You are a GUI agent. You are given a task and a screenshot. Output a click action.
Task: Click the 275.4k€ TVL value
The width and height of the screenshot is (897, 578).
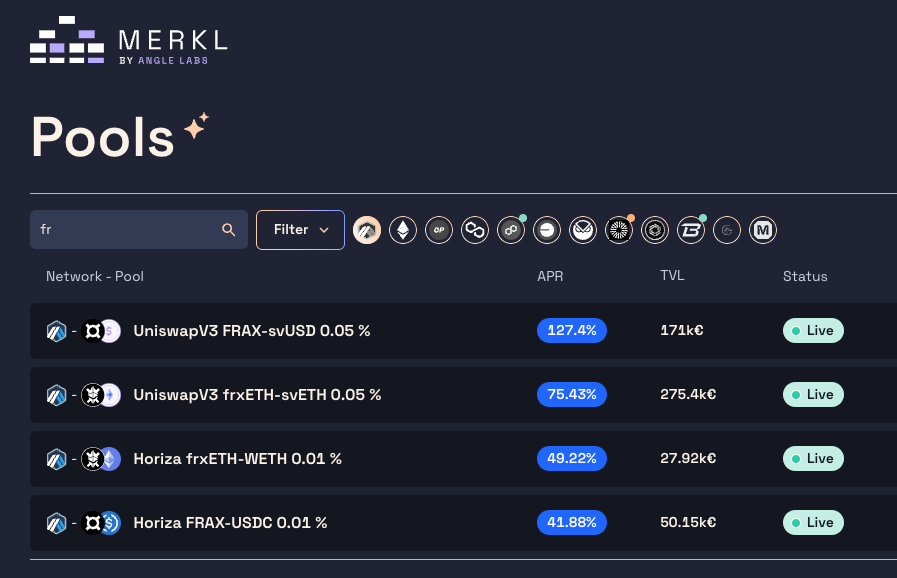[688, 394]
